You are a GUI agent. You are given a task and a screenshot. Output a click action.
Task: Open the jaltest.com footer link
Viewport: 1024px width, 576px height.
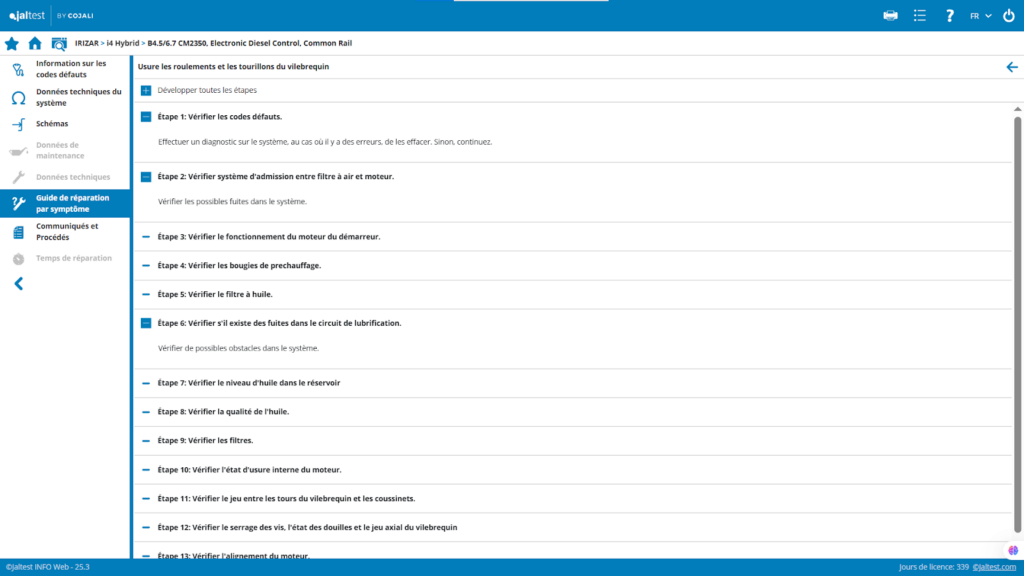994,567
